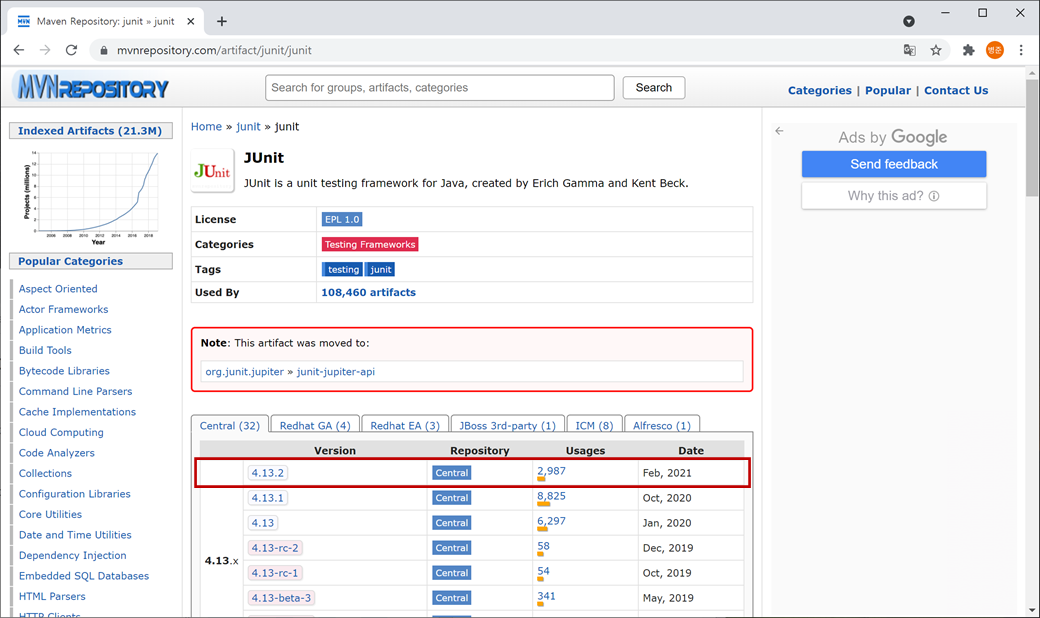Open the Extensions puzzle icon
Viewport: 1040px width, 618px height.
968,50
